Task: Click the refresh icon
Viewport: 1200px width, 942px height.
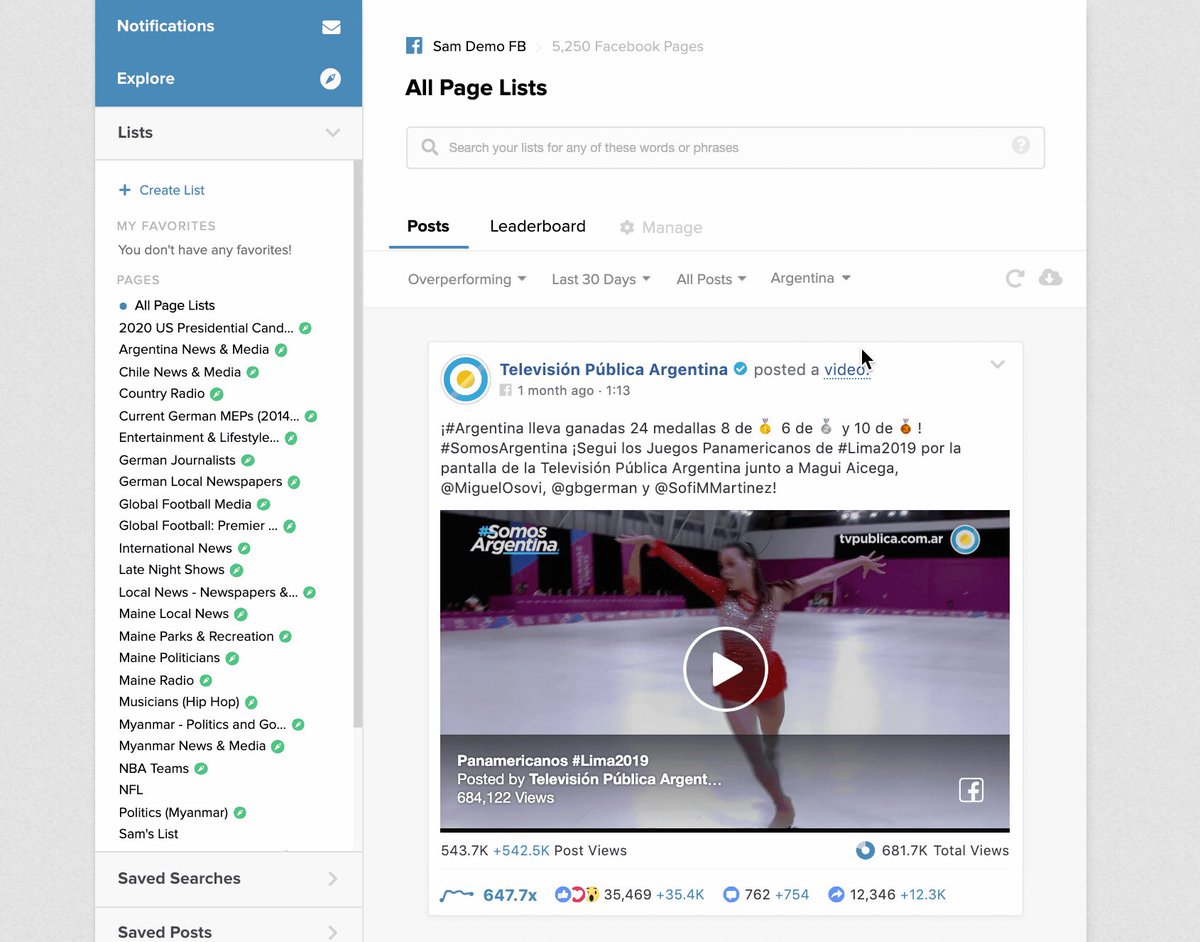Action: coord(1015,278)
